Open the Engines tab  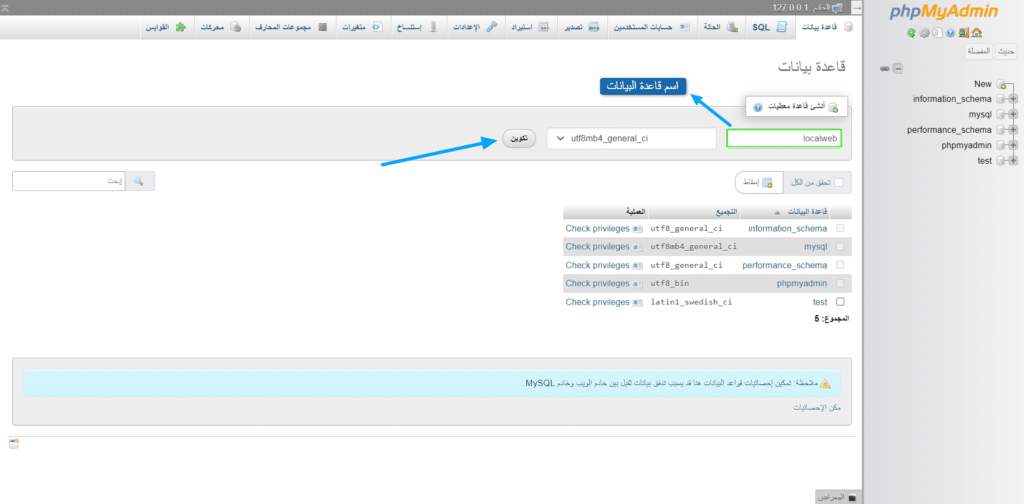click(222, 27)
